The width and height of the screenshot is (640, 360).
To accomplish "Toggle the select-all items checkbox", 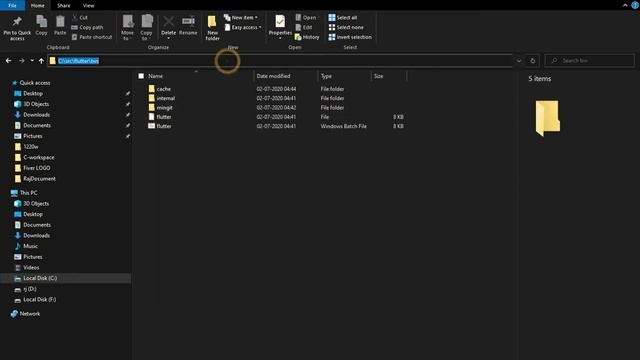I will (x=141, y=76).
